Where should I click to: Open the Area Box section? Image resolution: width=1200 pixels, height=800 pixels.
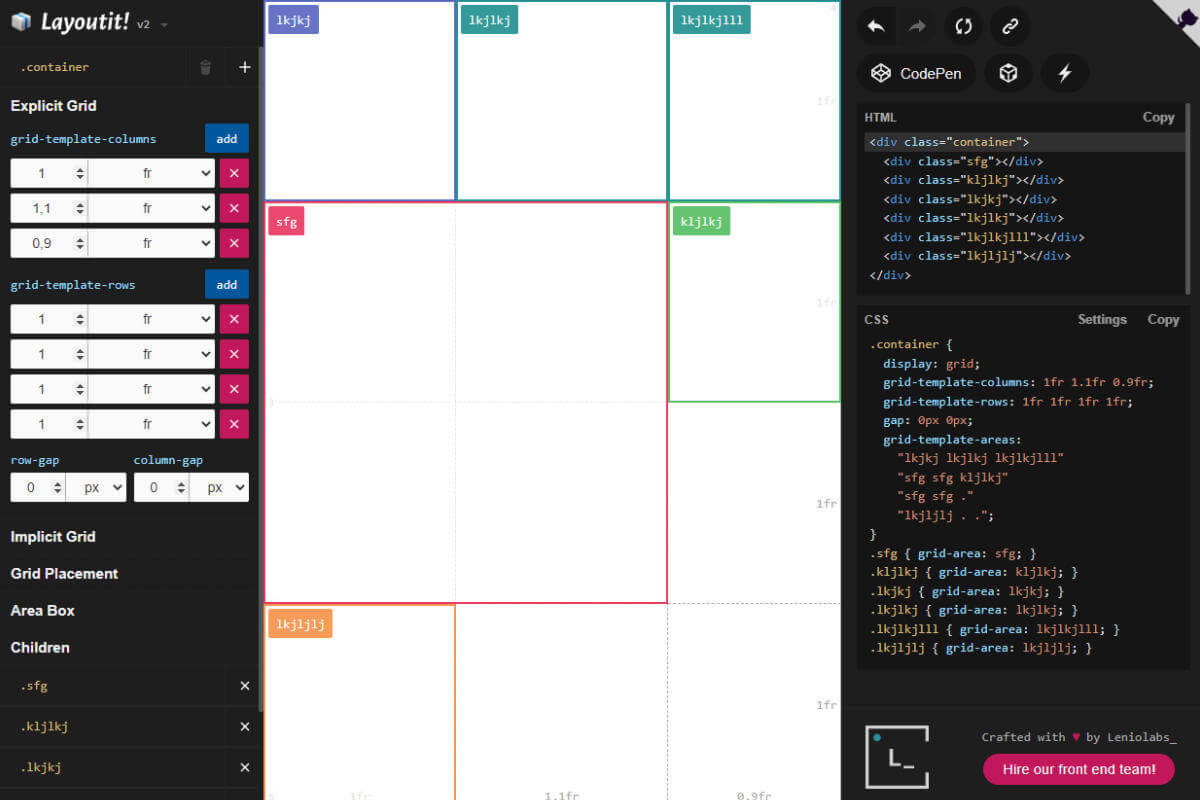point(42,611)
